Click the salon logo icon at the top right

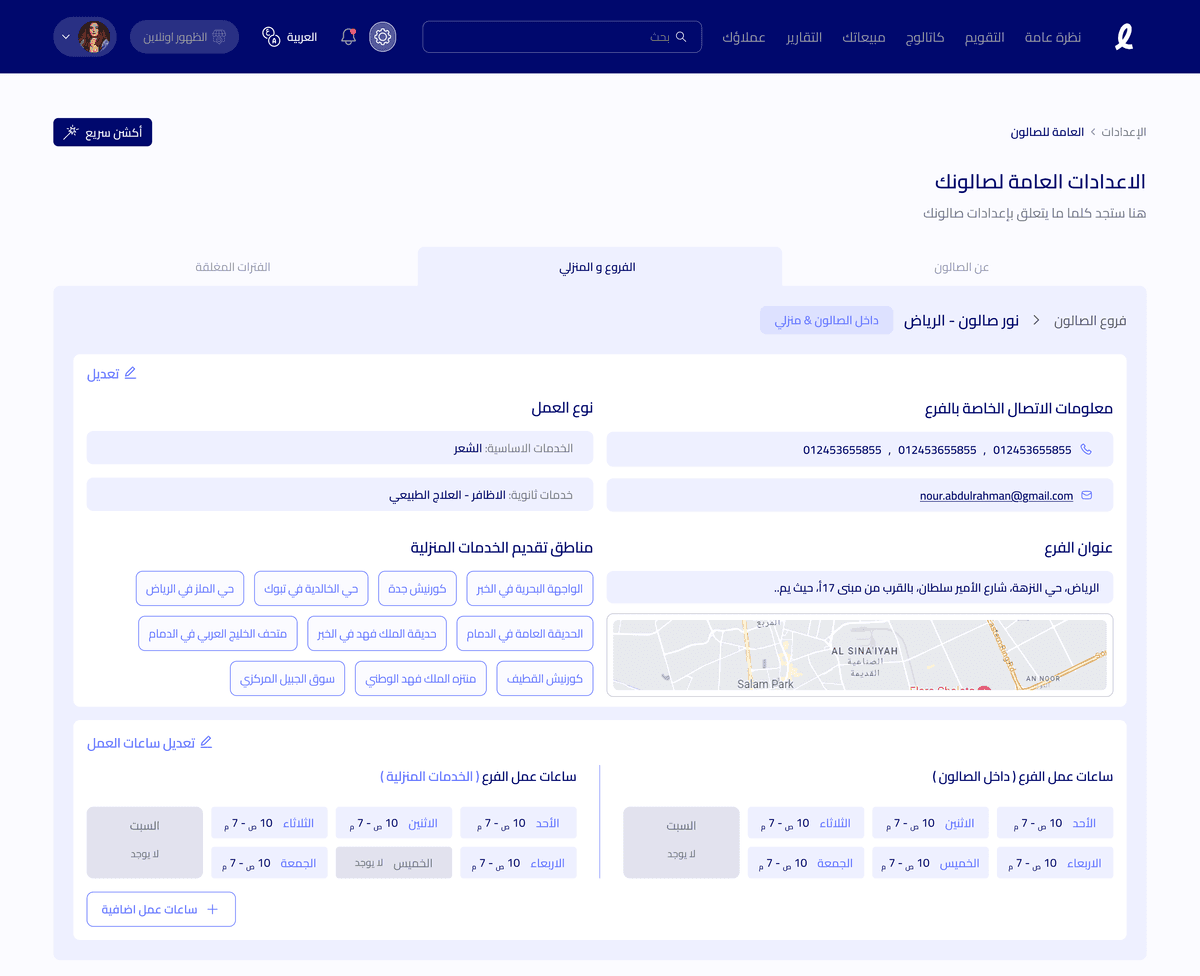point(1123,36)
